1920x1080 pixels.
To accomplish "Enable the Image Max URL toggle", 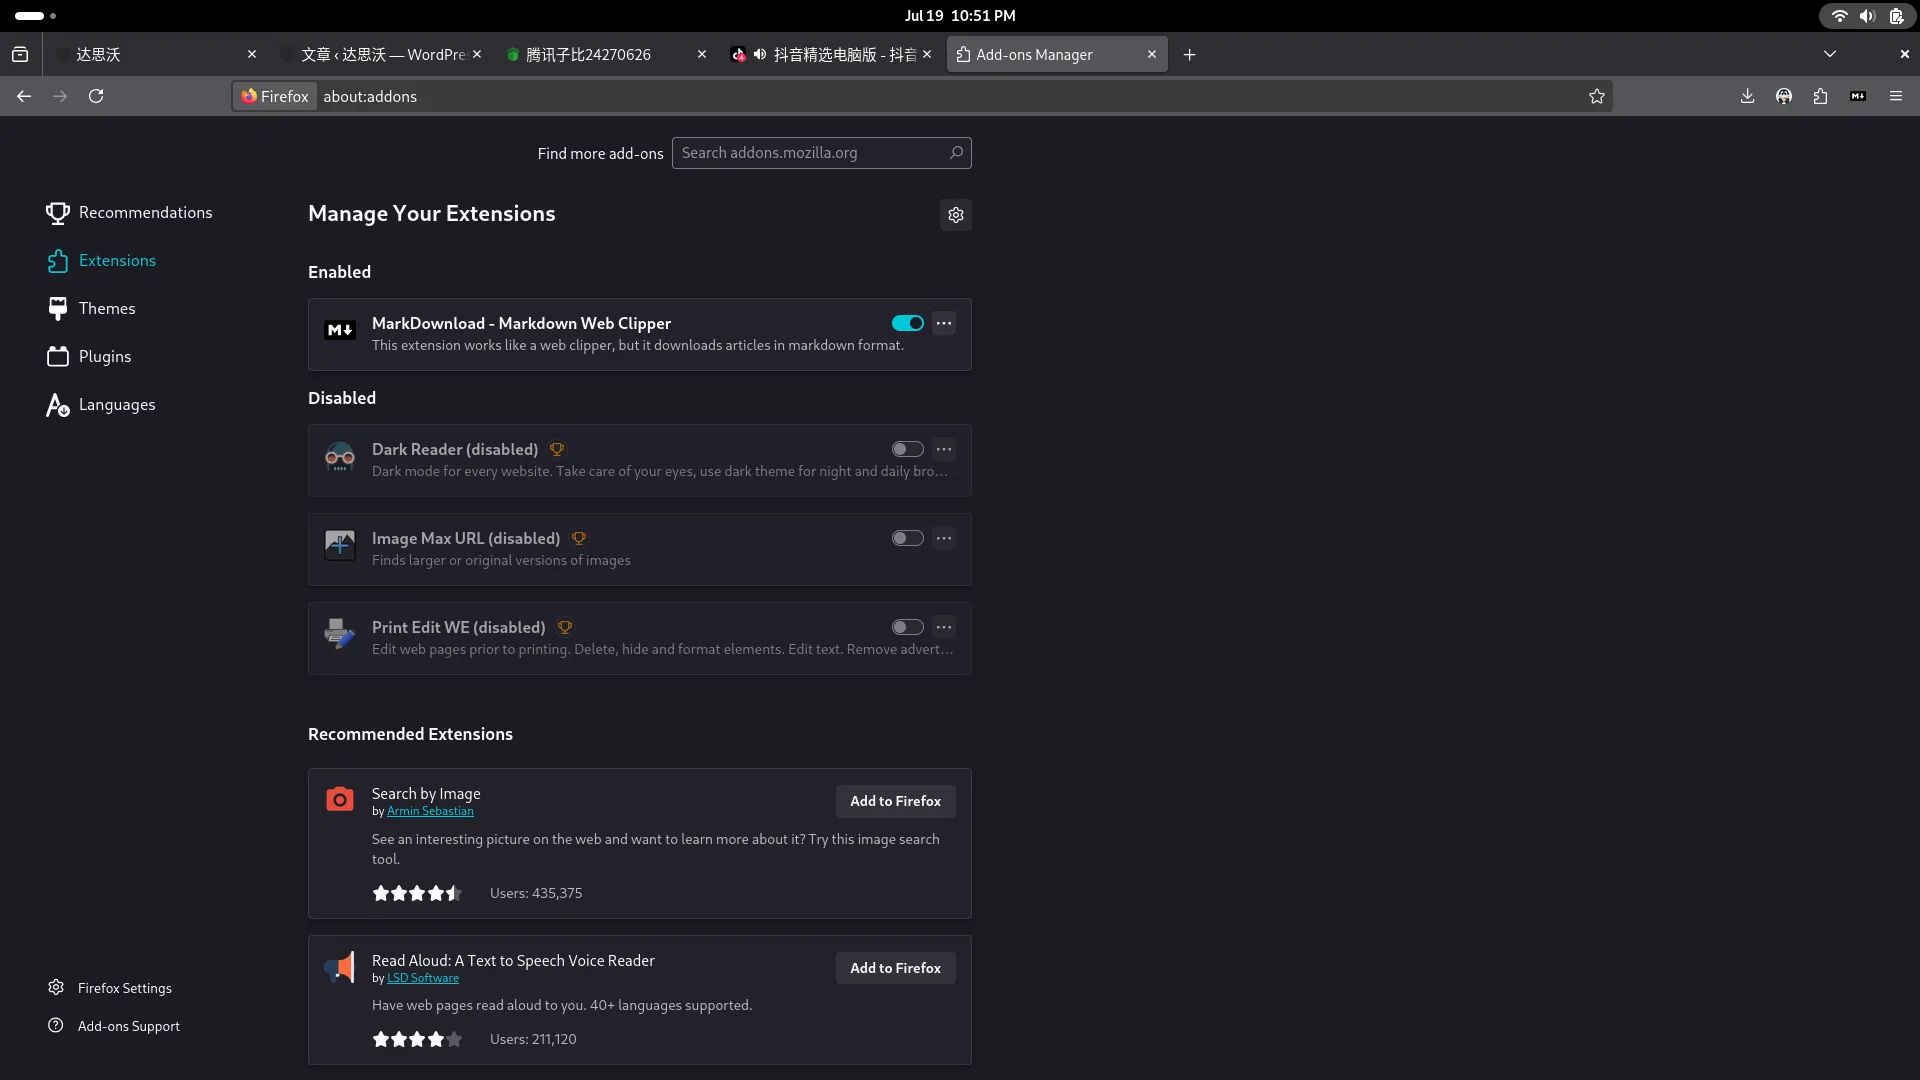I will pyautogui.click(x=907, y=538).
